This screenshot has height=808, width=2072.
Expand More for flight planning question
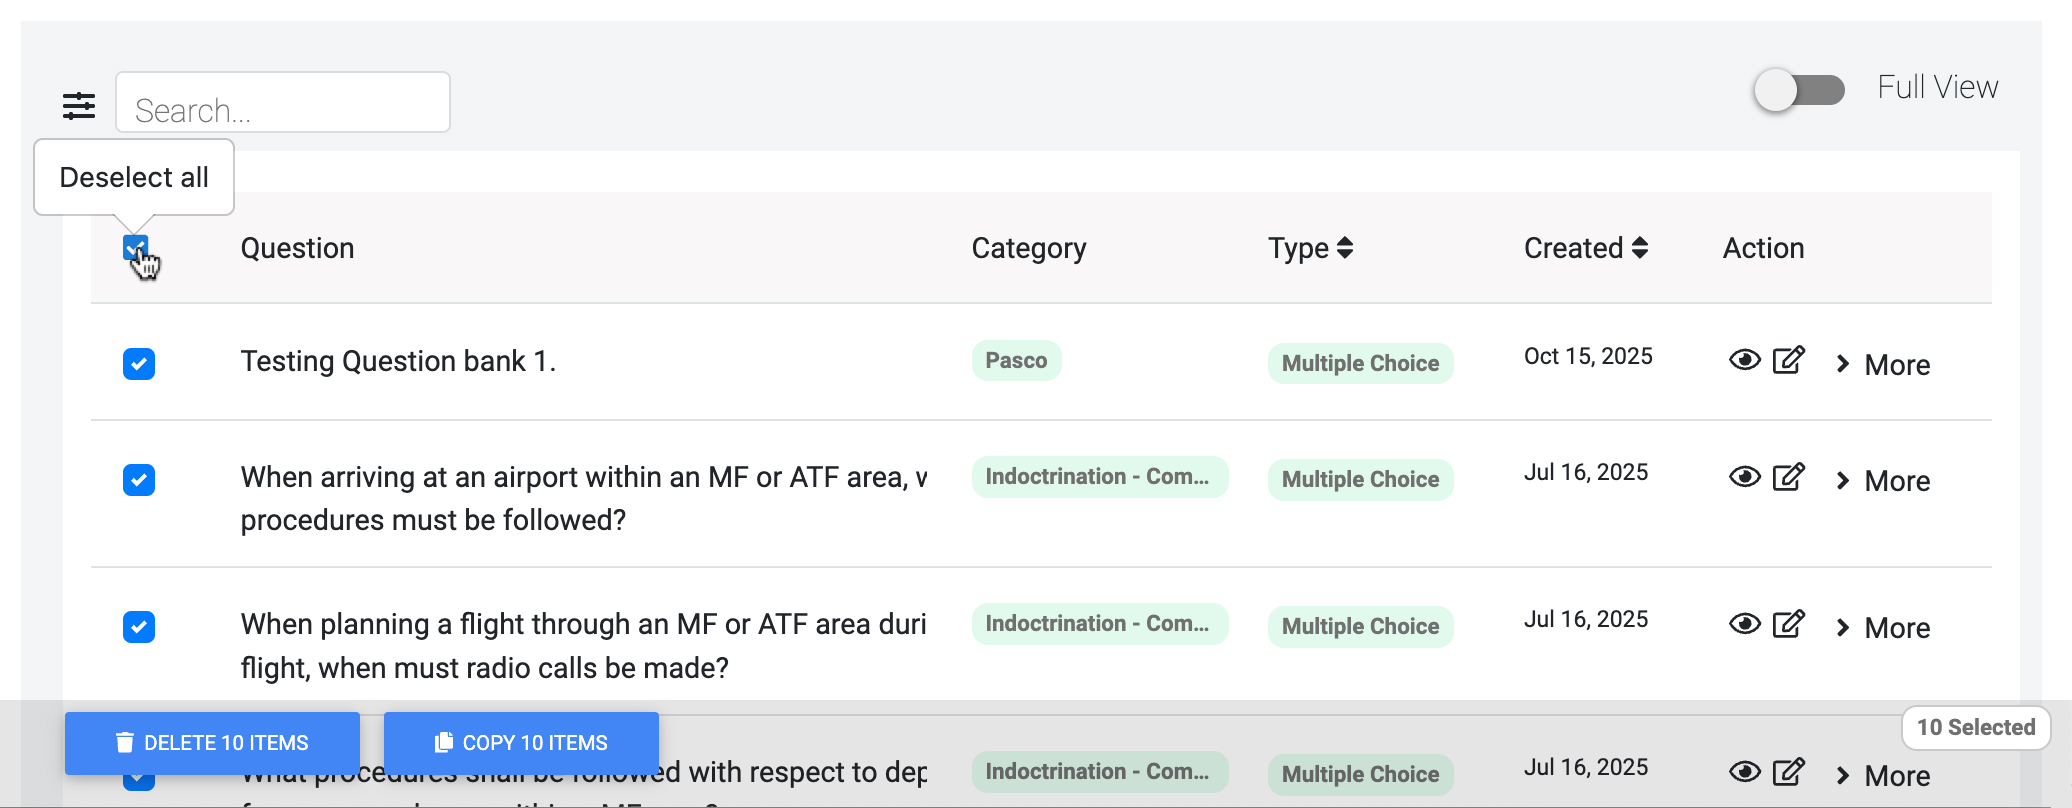1883,627
